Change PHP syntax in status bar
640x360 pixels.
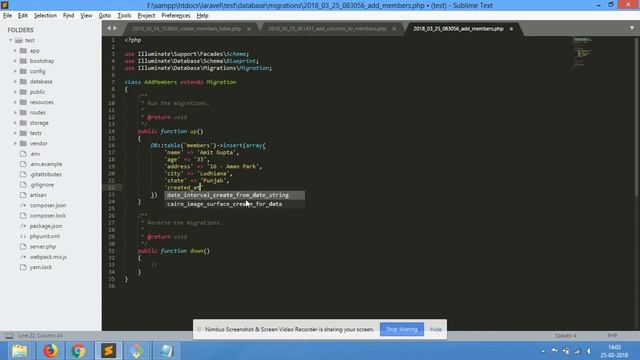612,336
